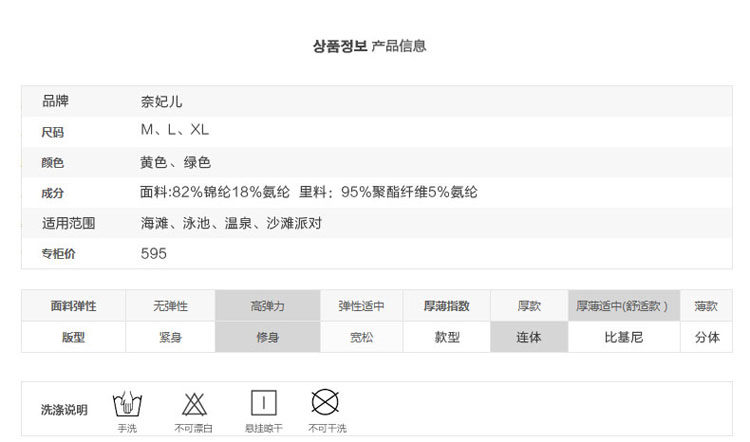Screen dimensions: 750x442
Task: Click the 版型 header cell
Action: 74,337
